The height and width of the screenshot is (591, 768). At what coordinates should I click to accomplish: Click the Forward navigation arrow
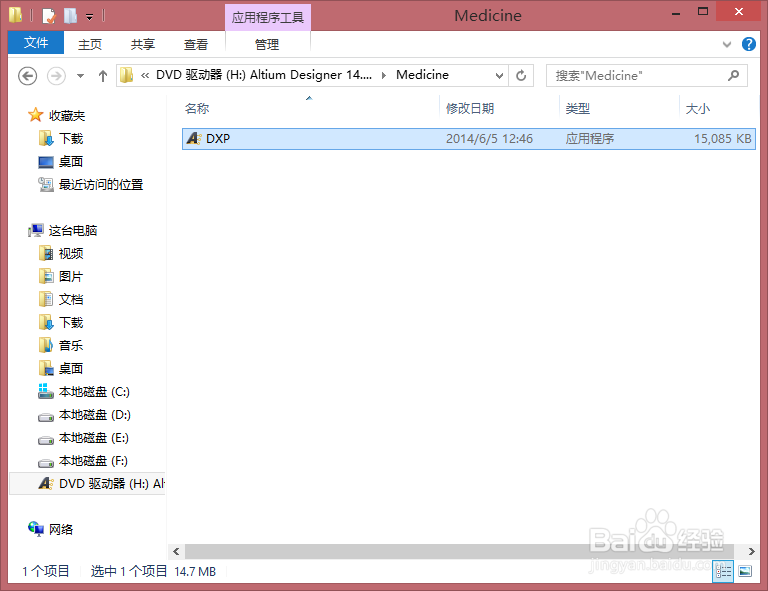click(x=56, y=76)
